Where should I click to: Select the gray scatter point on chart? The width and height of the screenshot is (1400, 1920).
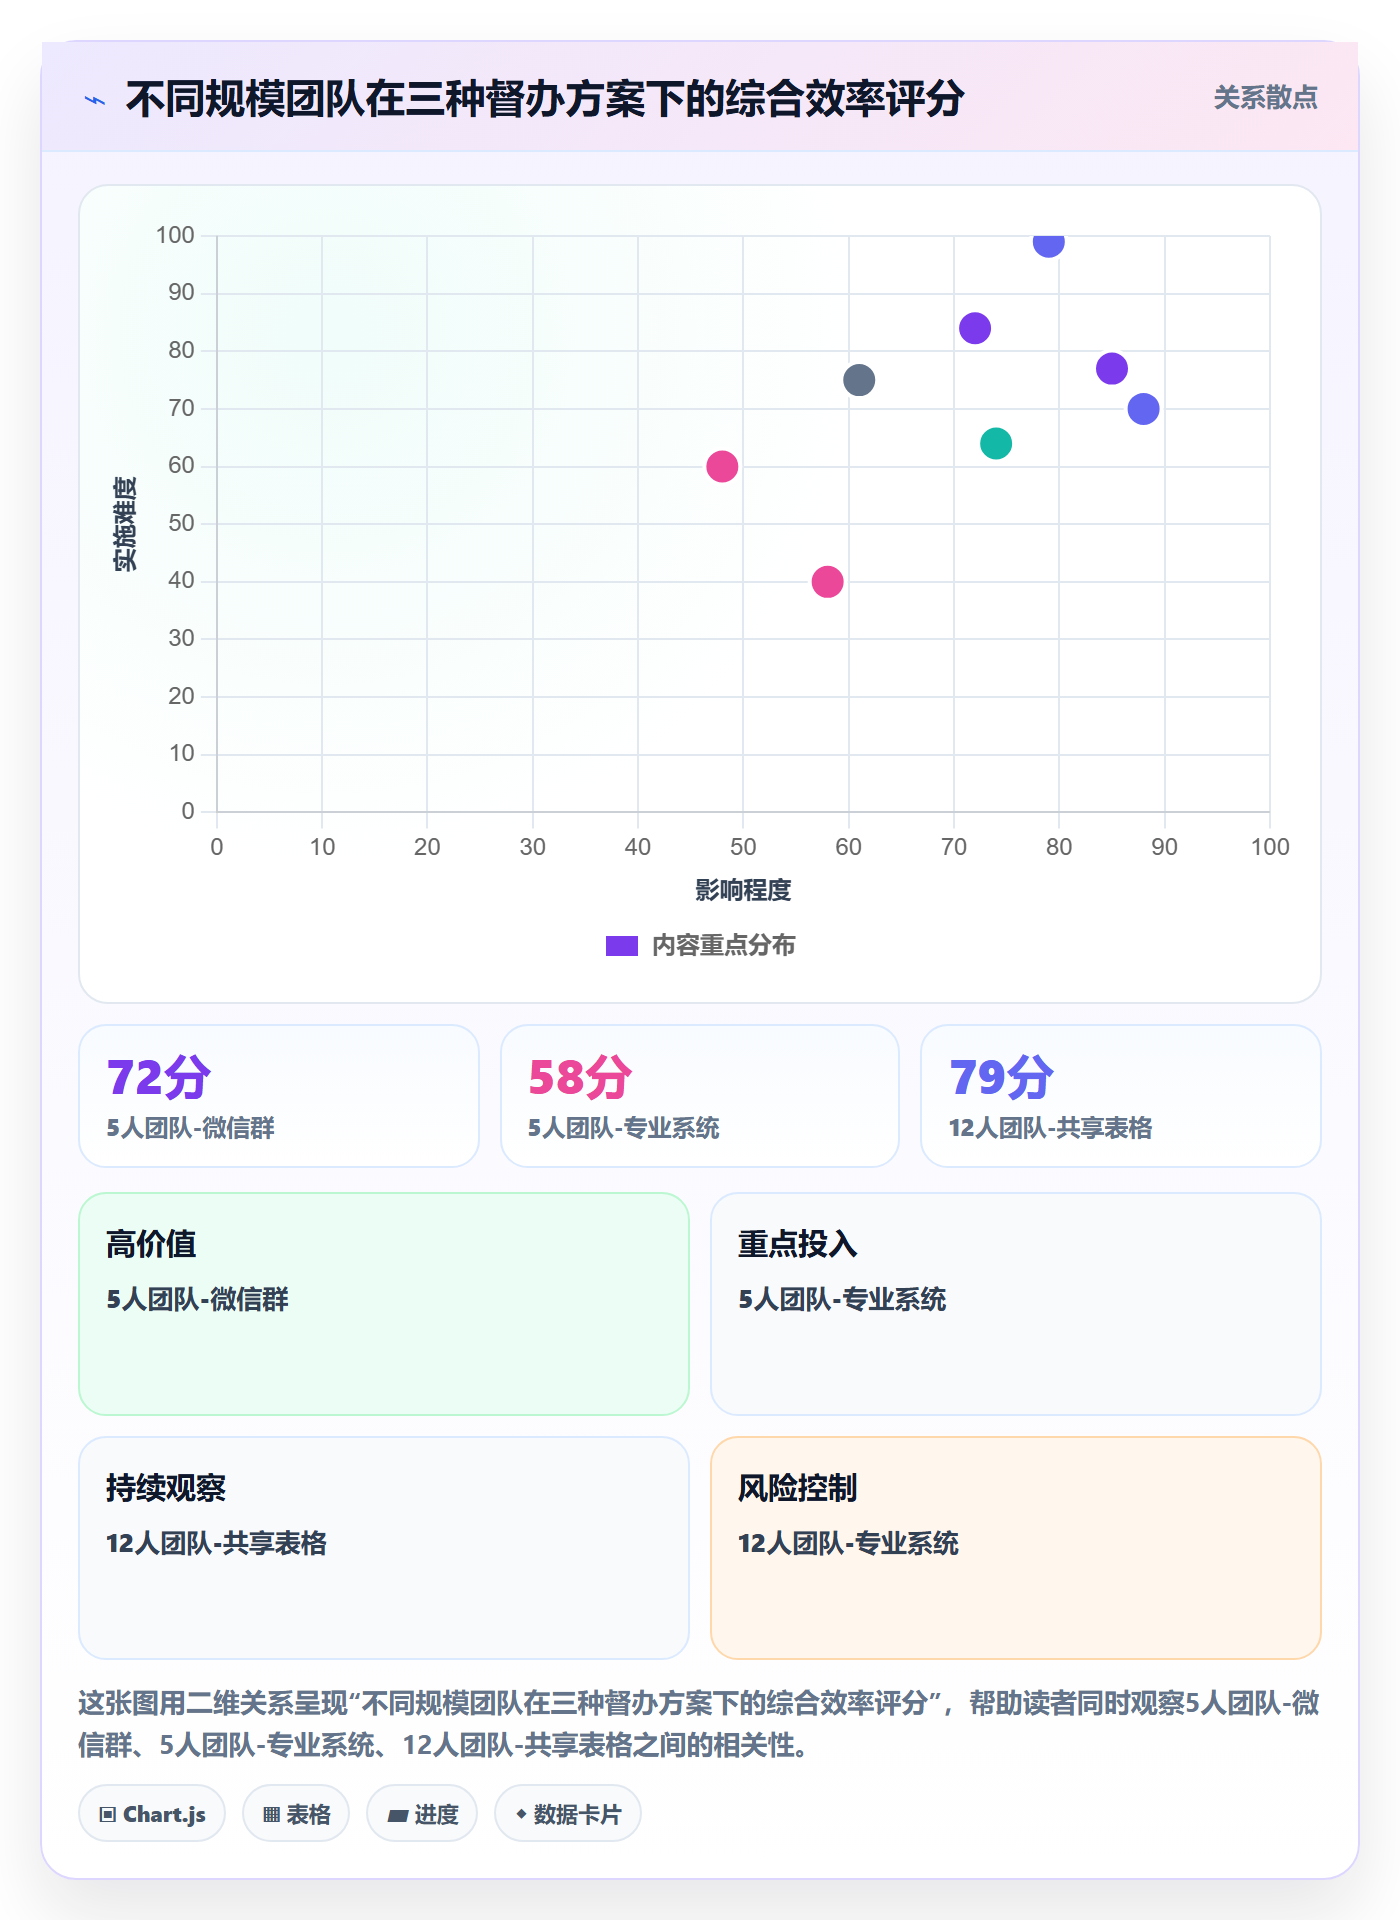(x=859, y=380)
